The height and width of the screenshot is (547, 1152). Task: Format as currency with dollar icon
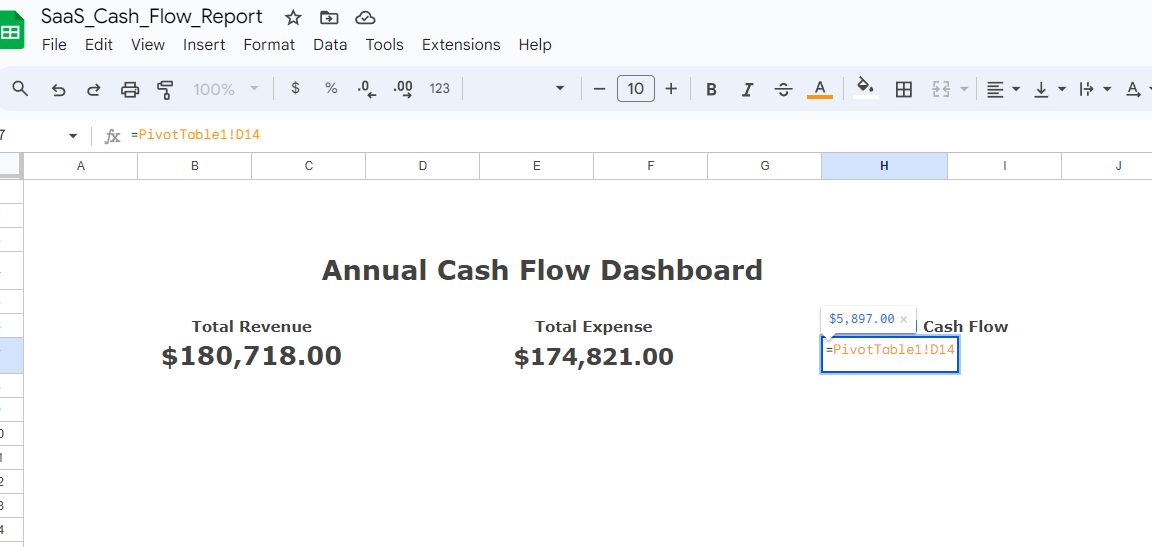click(295, 89)
